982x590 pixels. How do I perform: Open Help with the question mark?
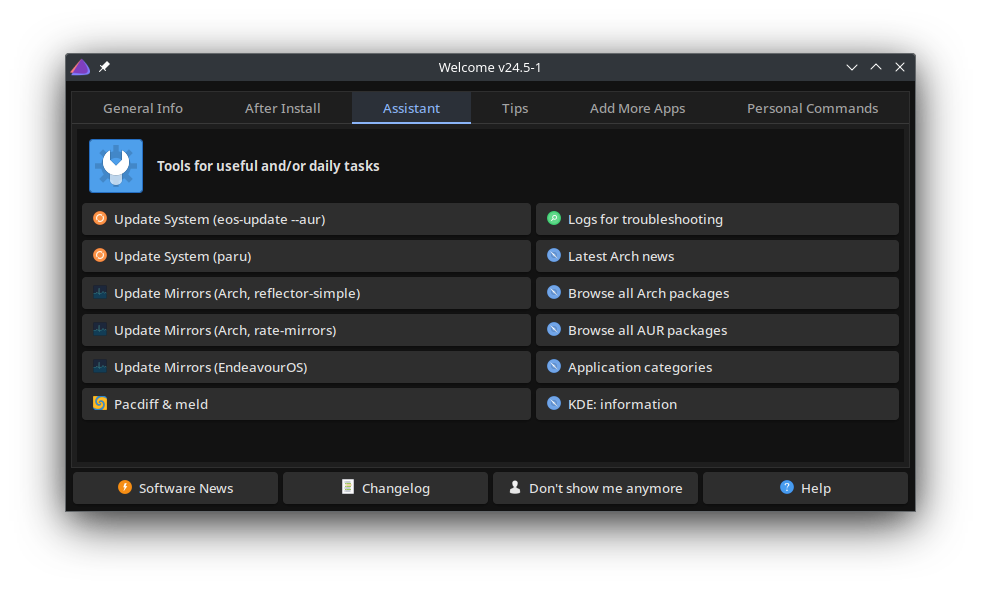coord(805,488)
